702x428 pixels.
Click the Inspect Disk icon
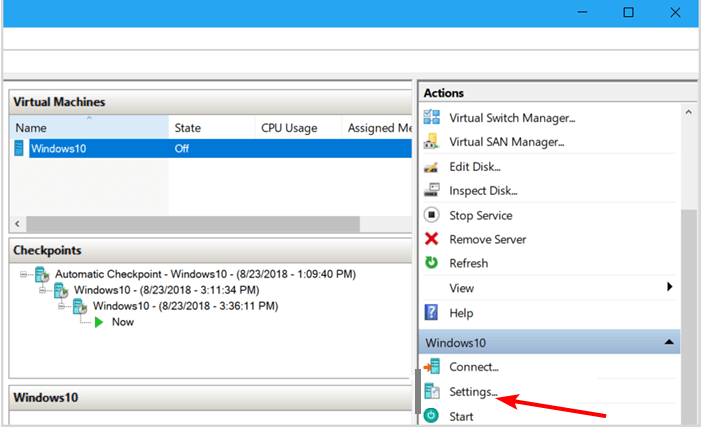click(x=432, y=191)
